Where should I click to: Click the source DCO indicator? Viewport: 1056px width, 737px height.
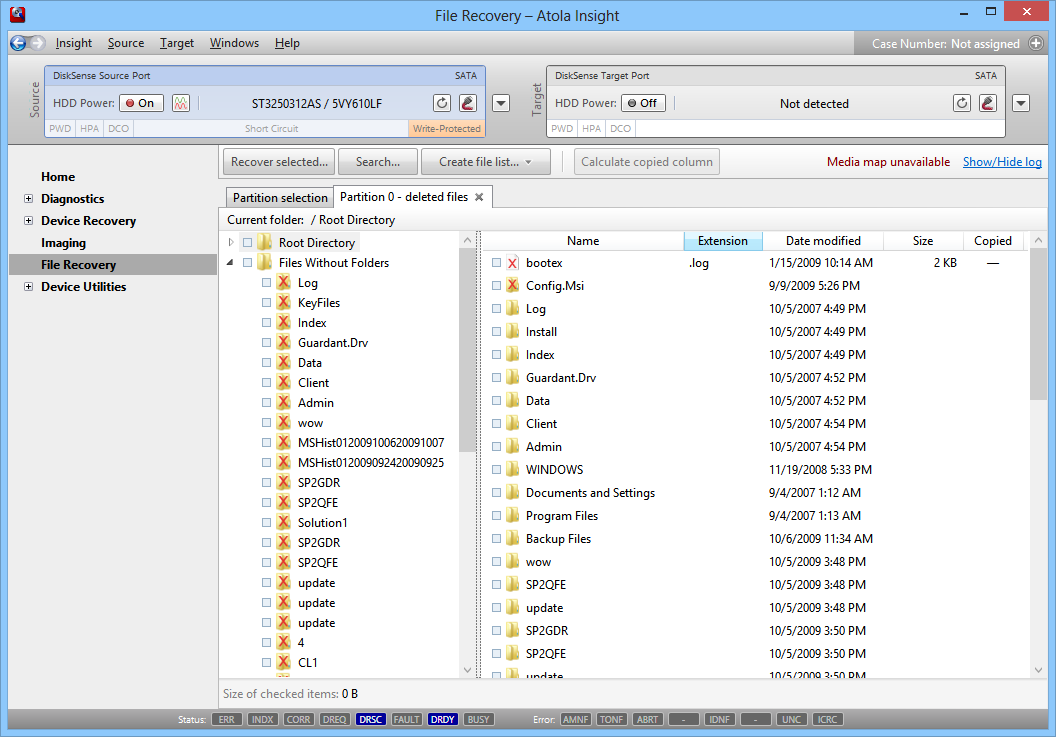tap(119, 129)
